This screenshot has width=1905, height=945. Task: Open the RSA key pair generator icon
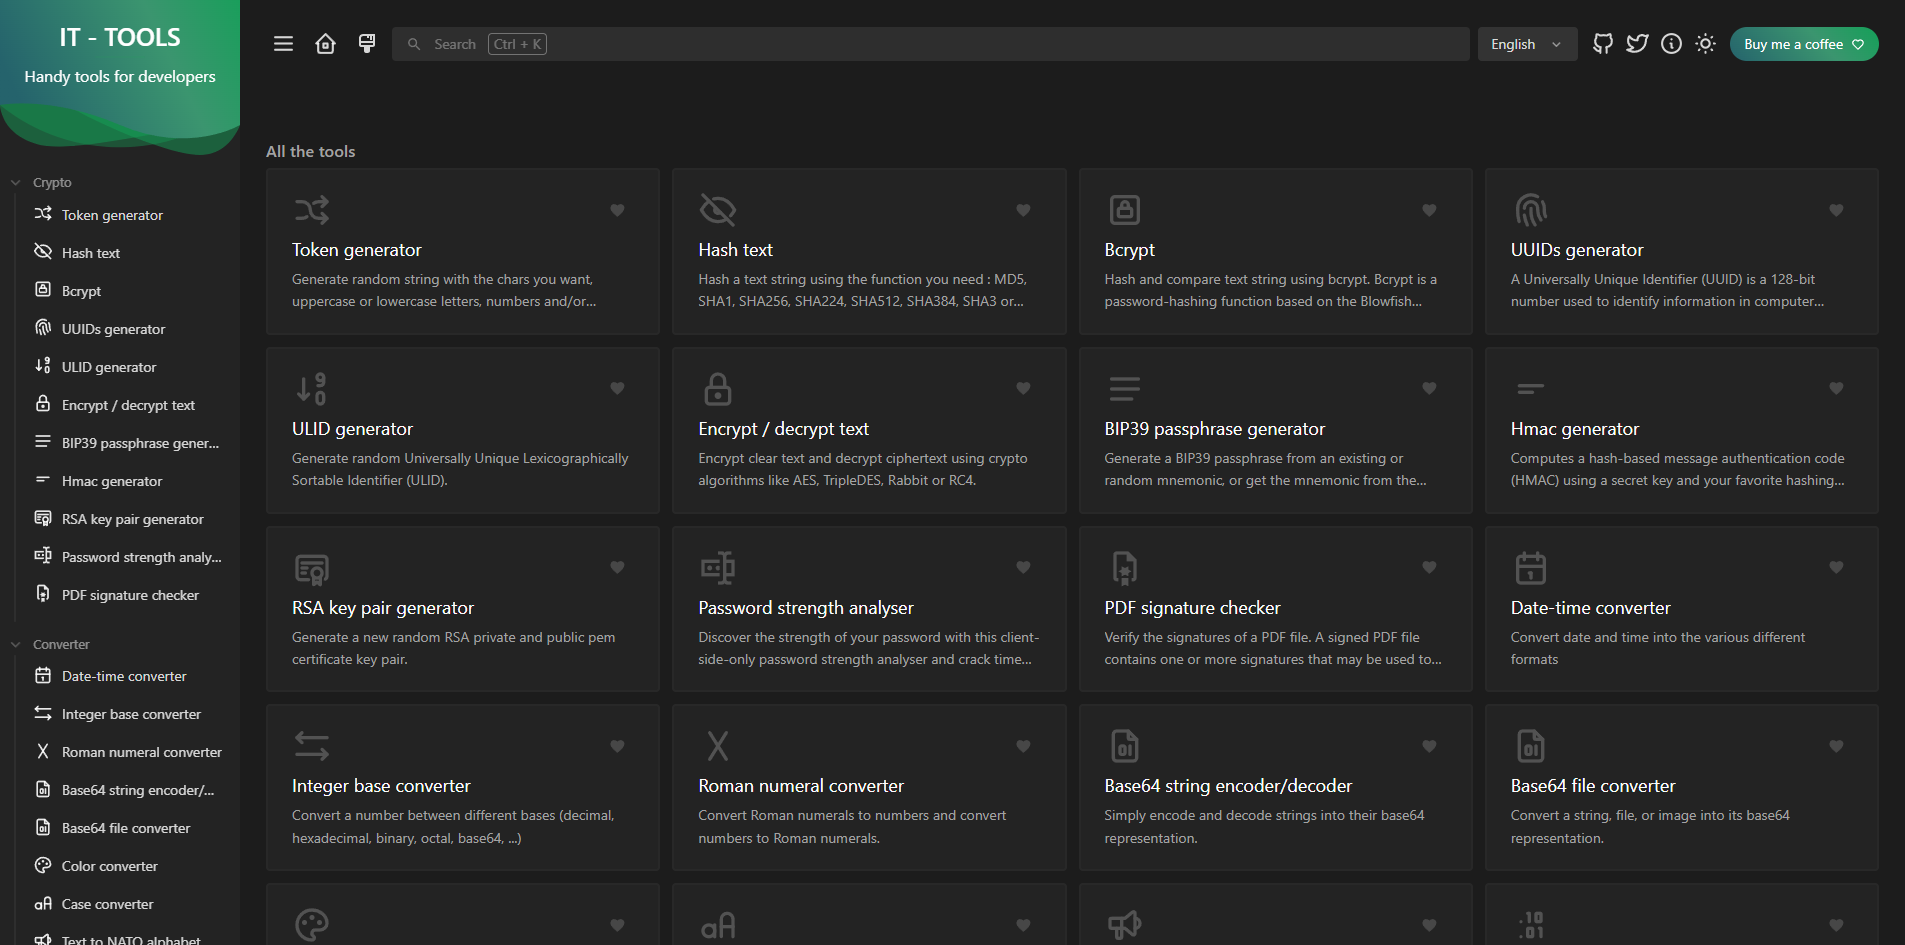point(311,567)
